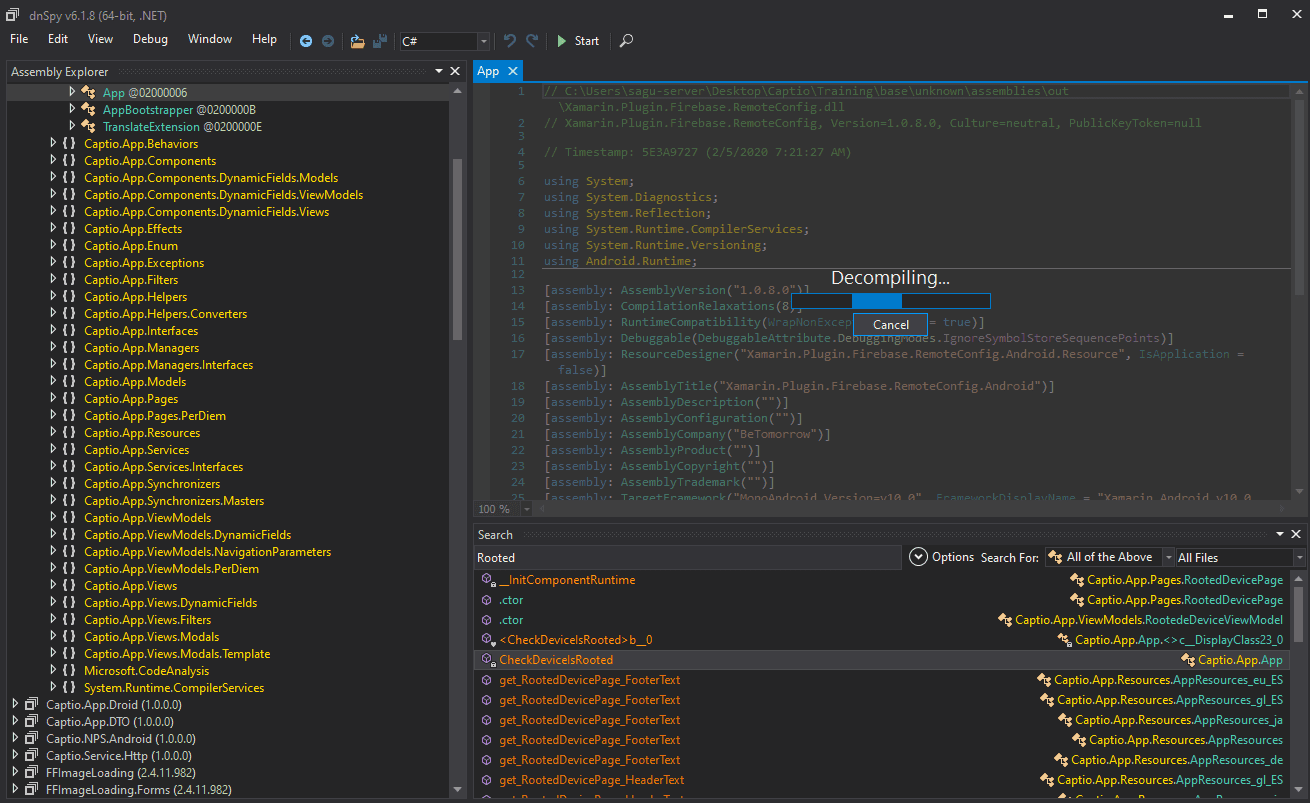Click namespace braces icon for Captio.App.Services
This screenshot has height=803, width=1310.
coord(69,450)
